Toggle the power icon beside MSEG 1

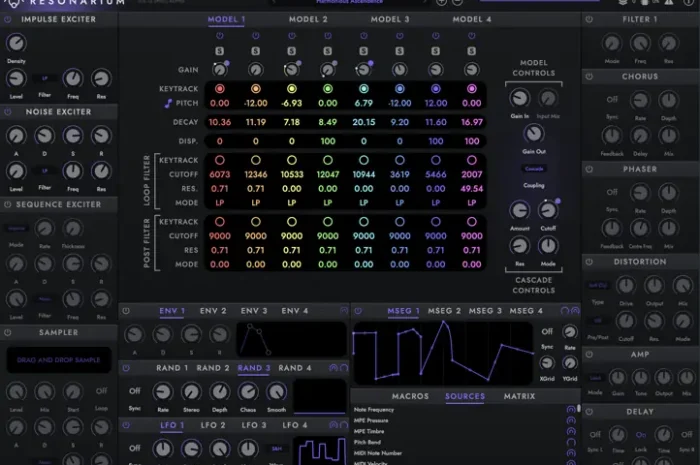358,311
